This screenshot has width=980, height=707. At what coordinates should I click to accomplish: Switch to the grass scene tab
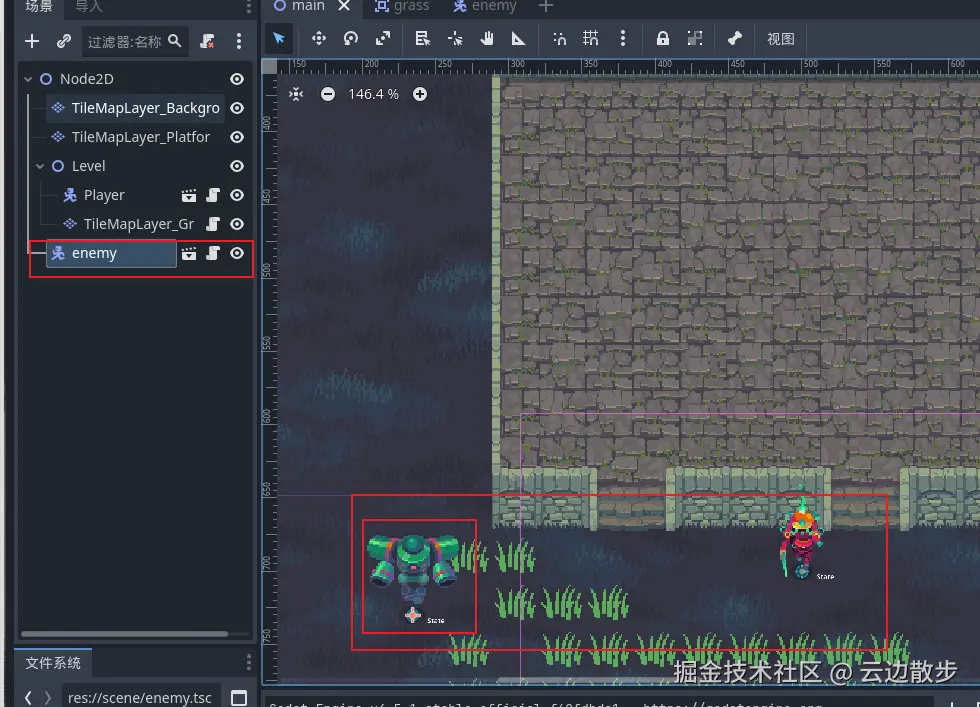point(402,7)
